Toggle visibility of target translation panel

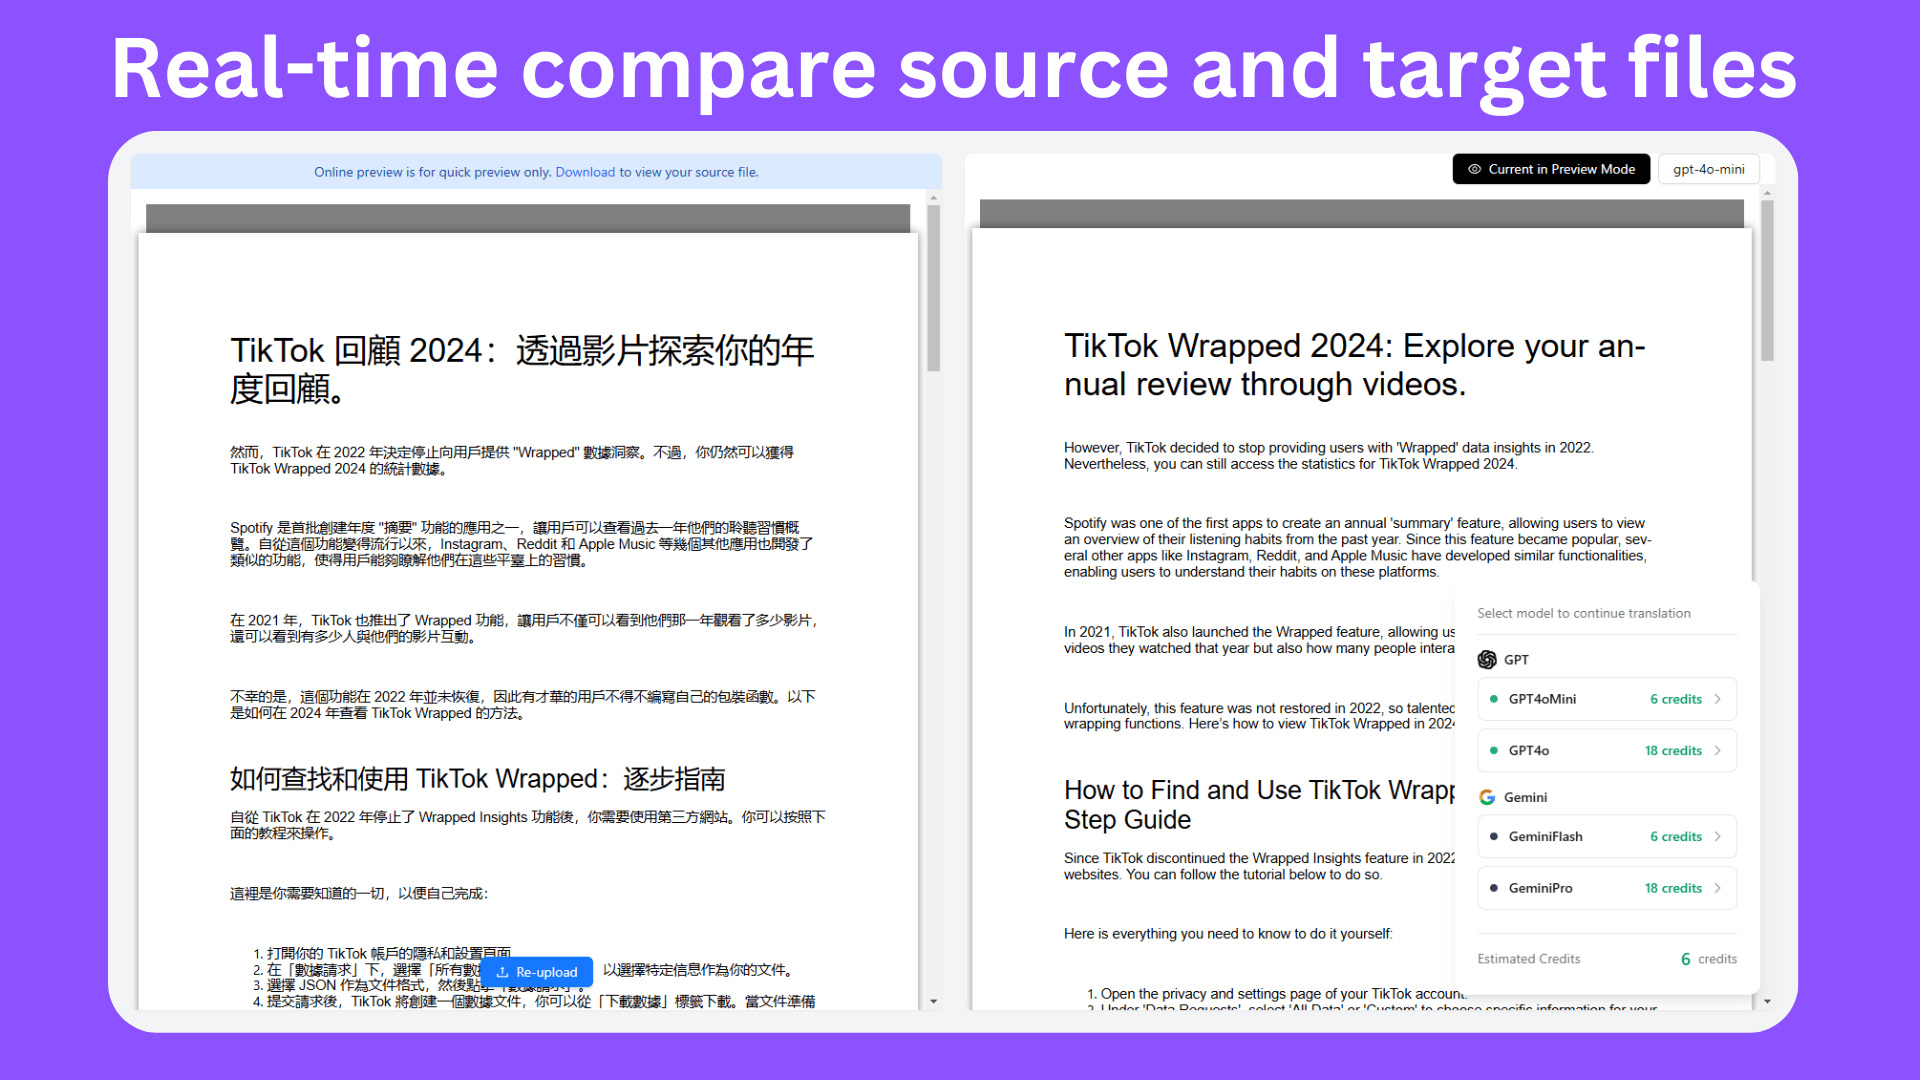[1549, 169]
